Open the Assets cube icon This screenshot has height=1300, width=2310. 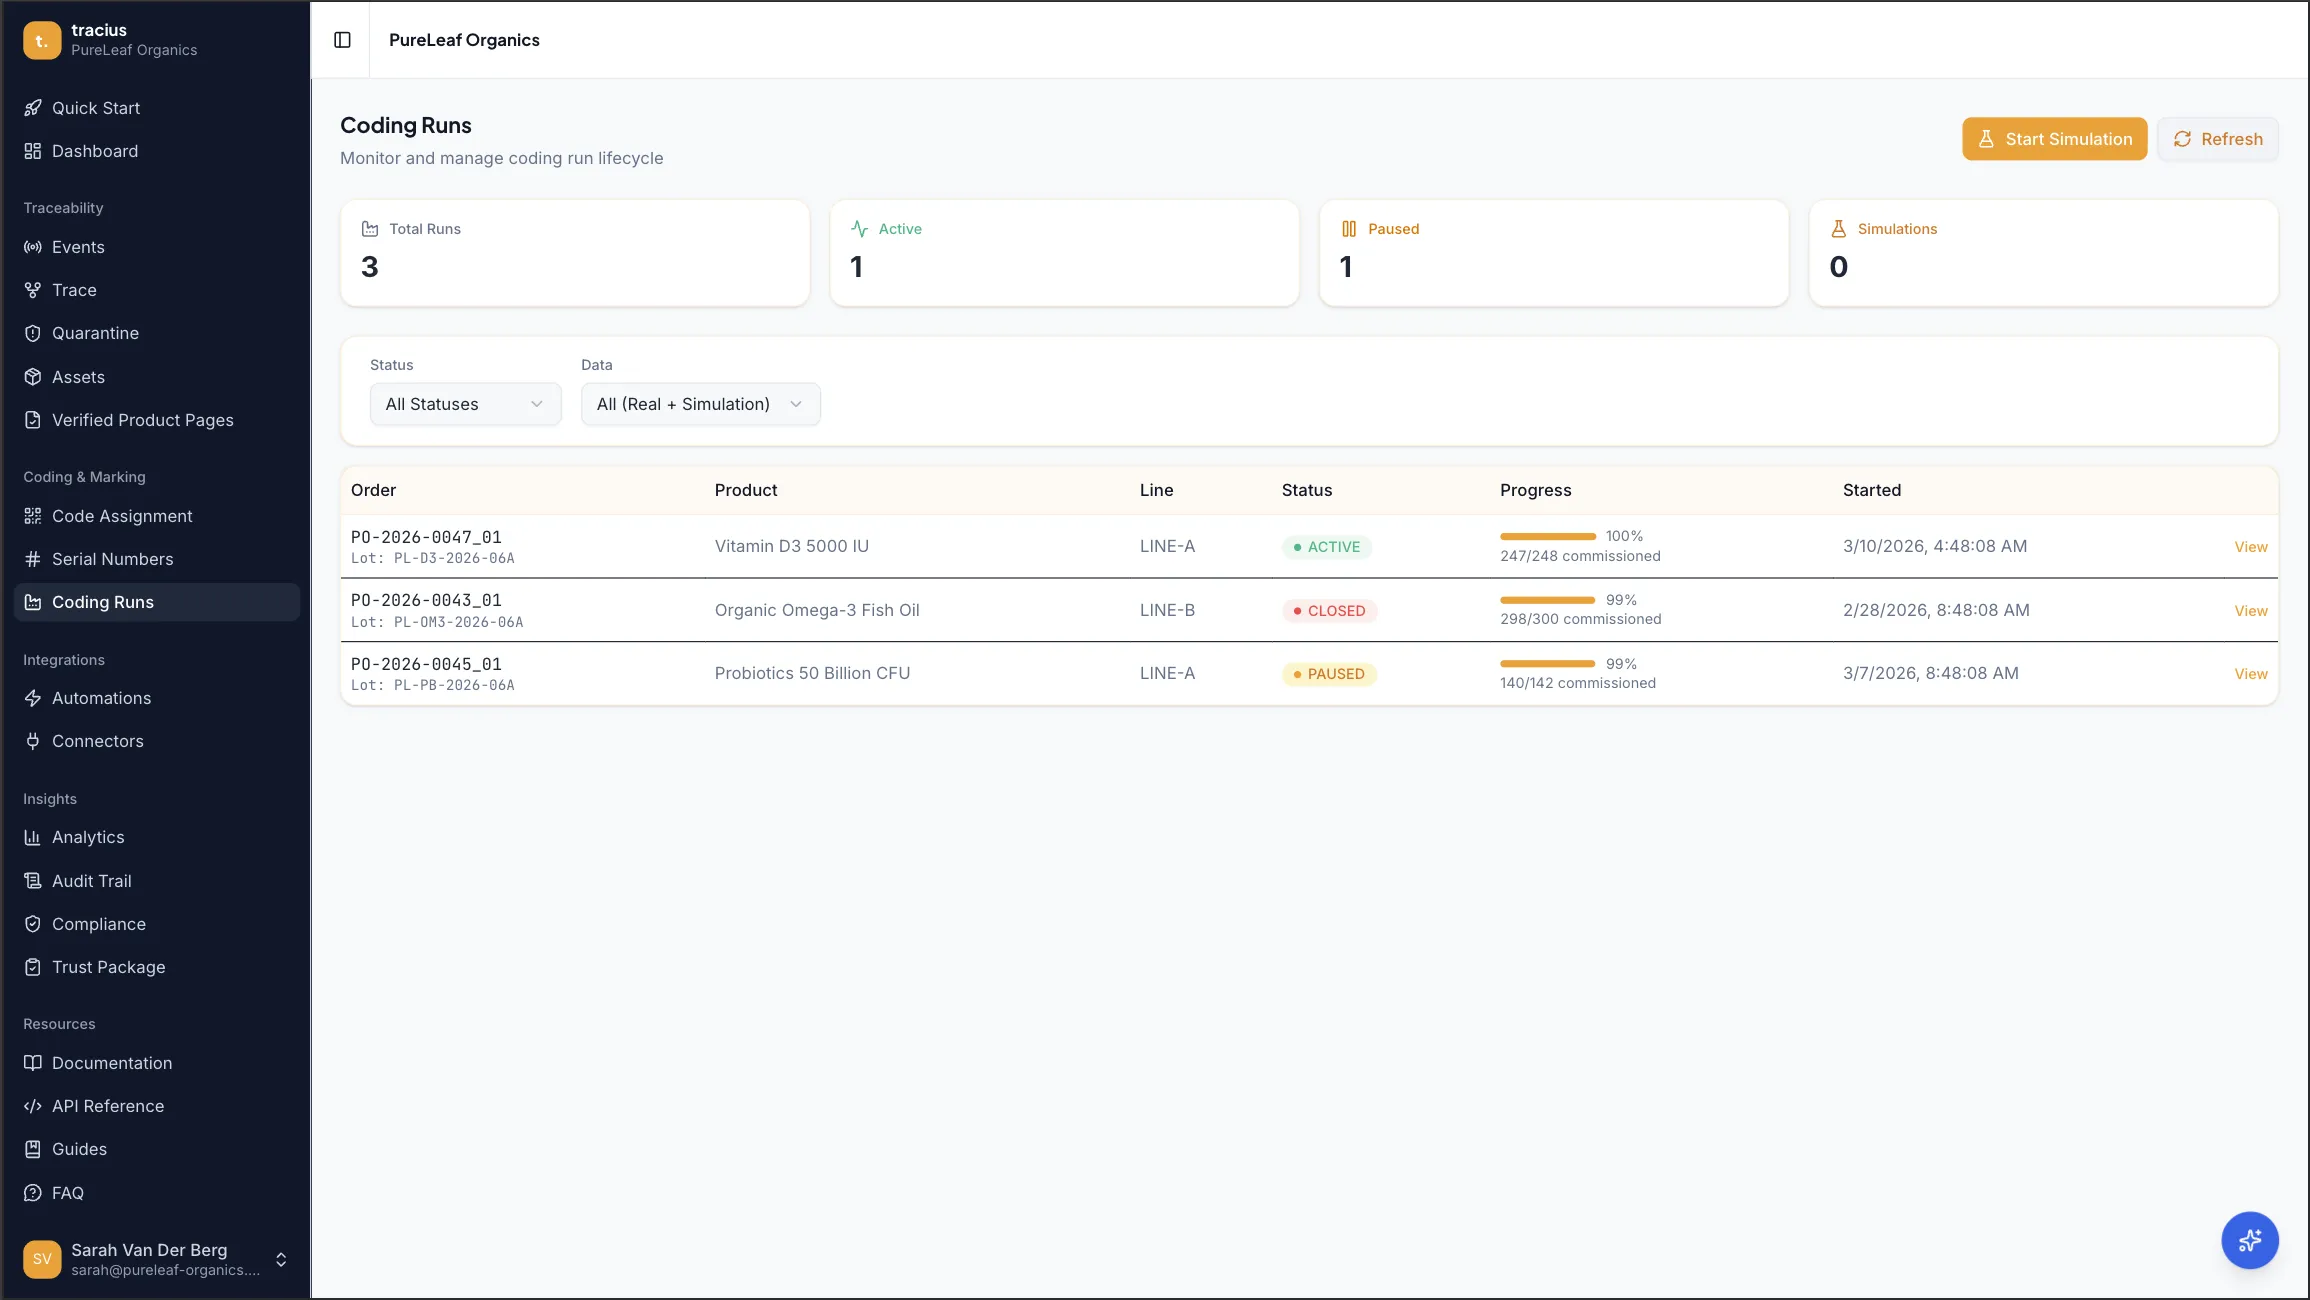pos(33,377)
